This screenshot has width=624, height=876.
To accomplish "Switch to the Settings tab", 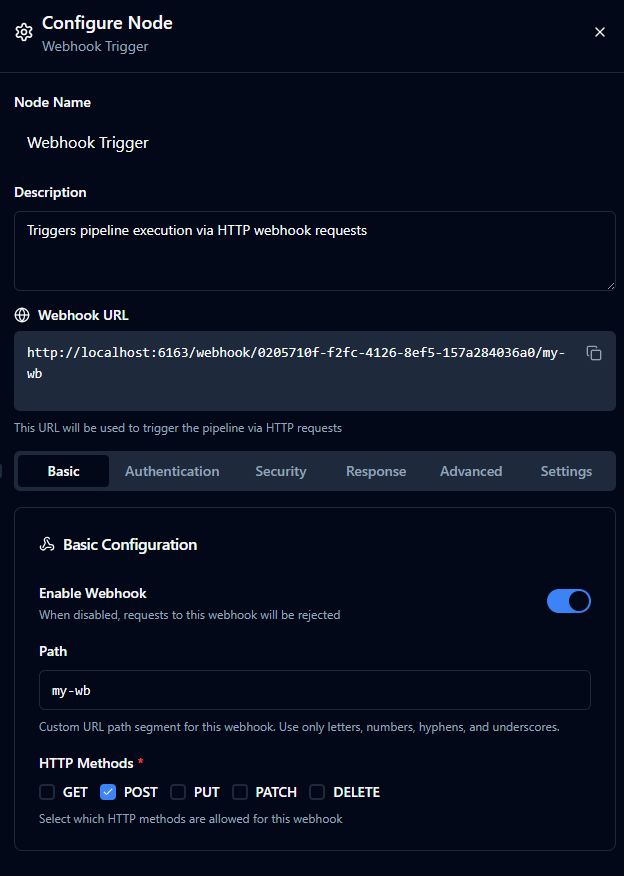I will [x=566, y=471].
